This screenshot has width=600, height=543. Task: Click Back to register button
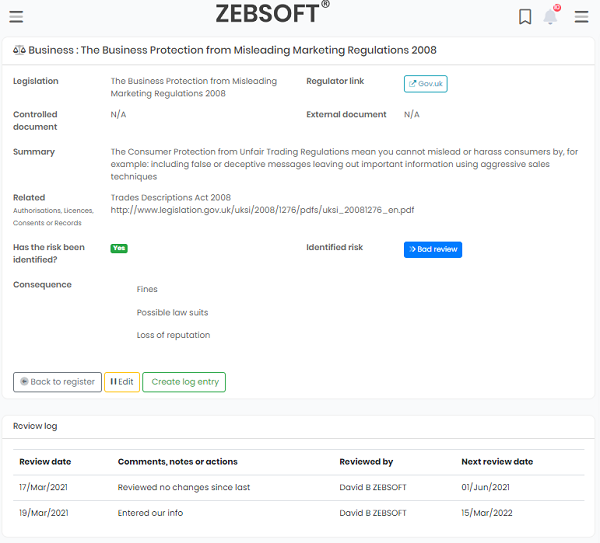pyautogui.click(x=57, y=382)
